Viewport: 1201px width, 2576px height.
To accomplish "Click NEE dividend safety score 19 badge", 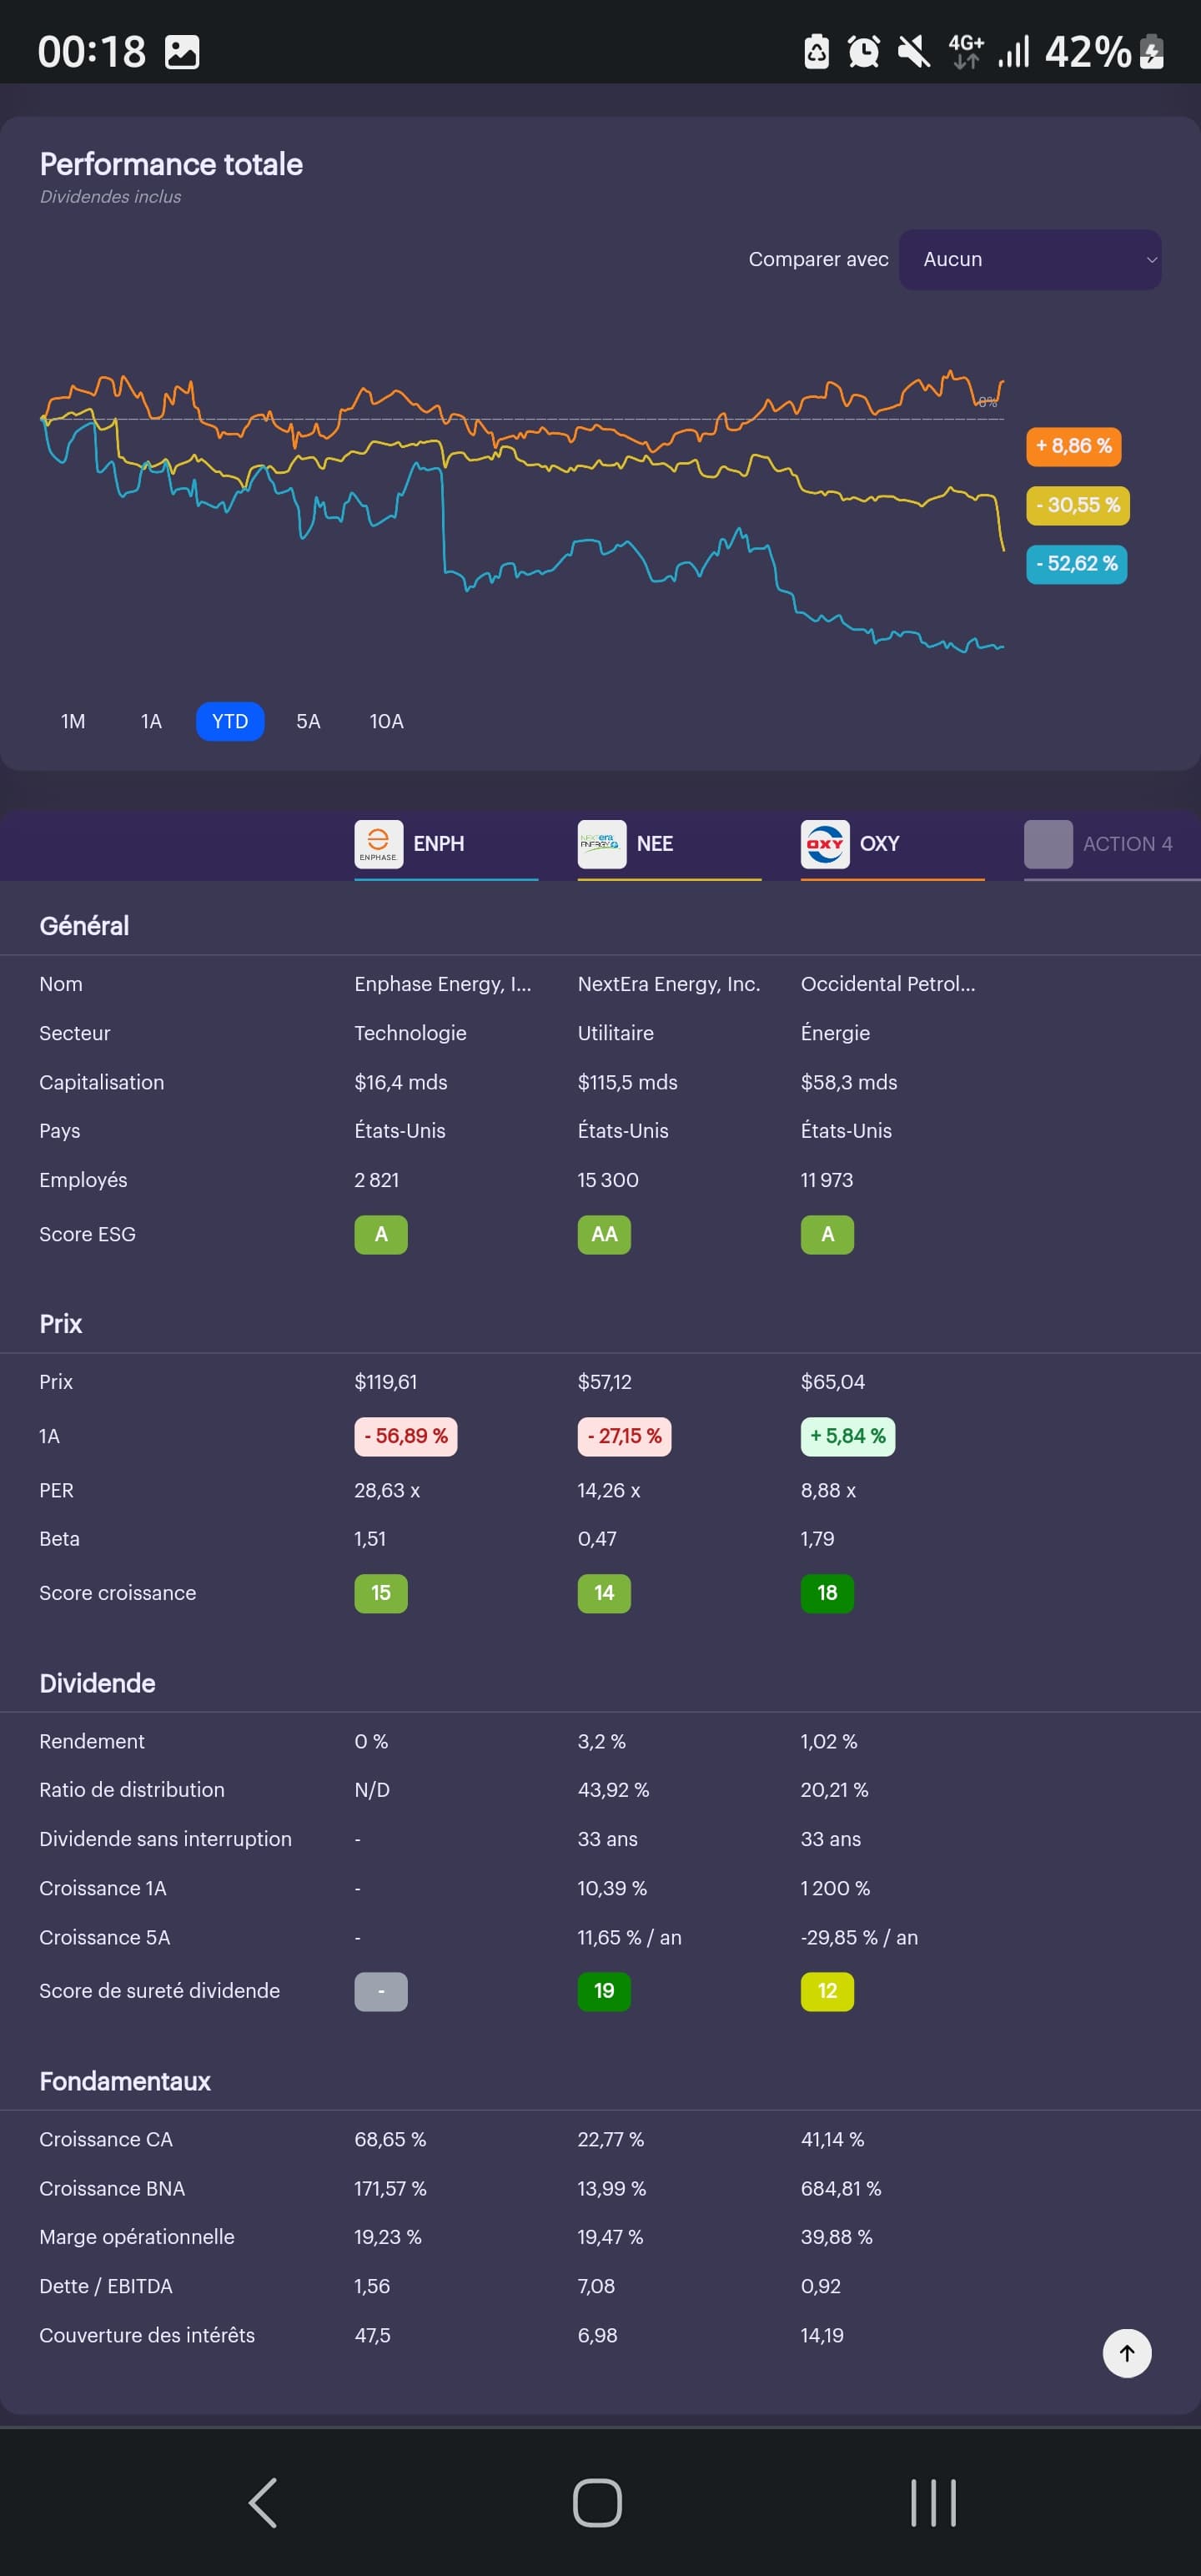I will [604, 1991].
